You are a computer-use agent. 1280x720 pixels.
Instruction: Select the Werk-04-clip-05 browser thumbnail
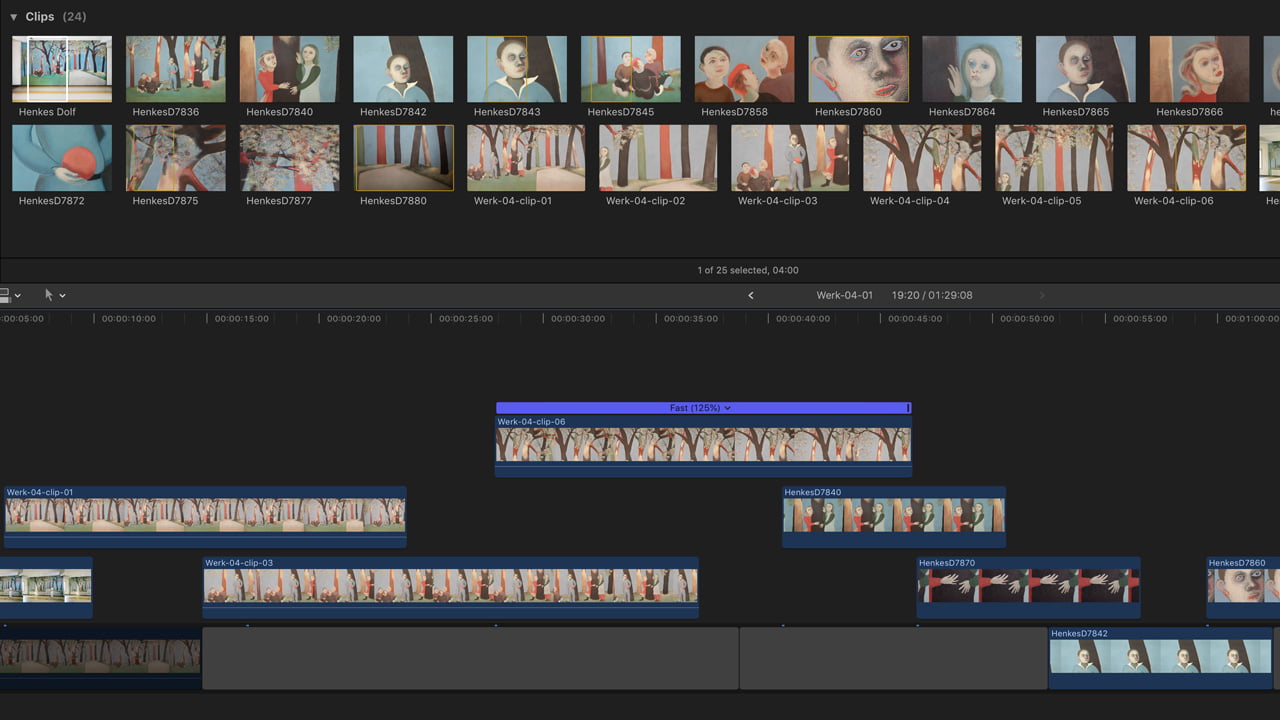coord(1054,158)
